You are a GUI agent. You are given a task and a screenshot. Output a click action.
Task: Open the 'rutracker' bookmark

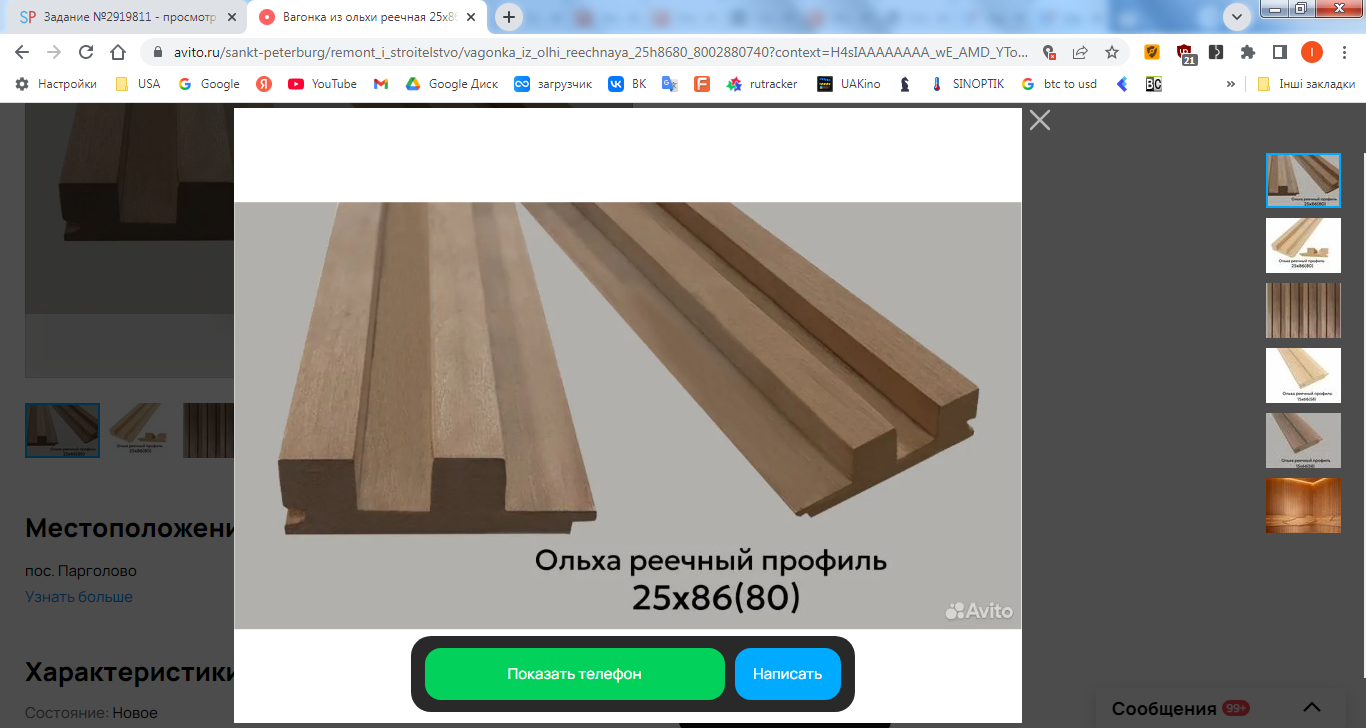(762, 84)
